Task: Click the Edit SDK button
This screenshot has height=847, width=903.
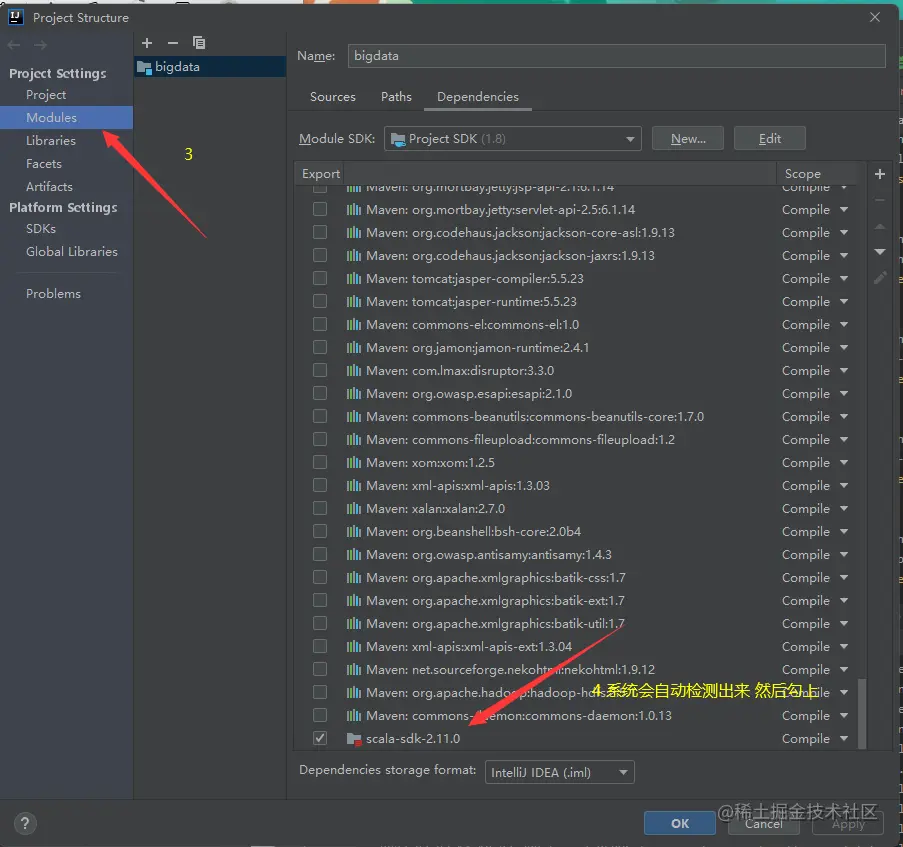Action: pyautogui.click(x=769, y=139)
